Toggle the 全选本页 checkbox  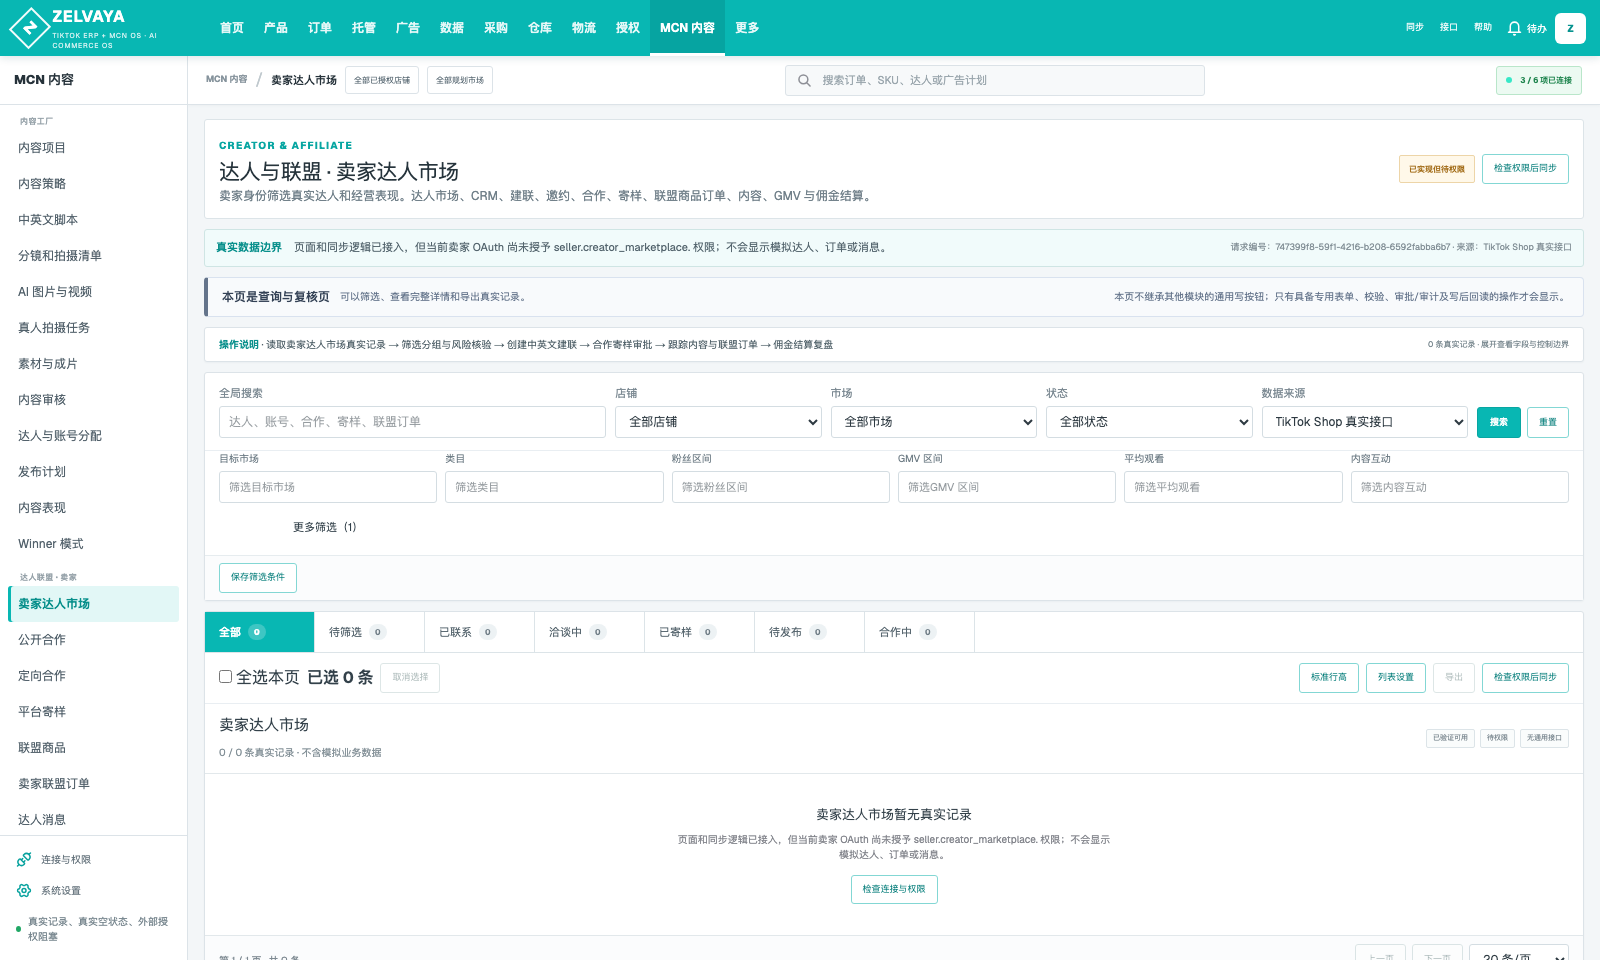click(225, 677)
